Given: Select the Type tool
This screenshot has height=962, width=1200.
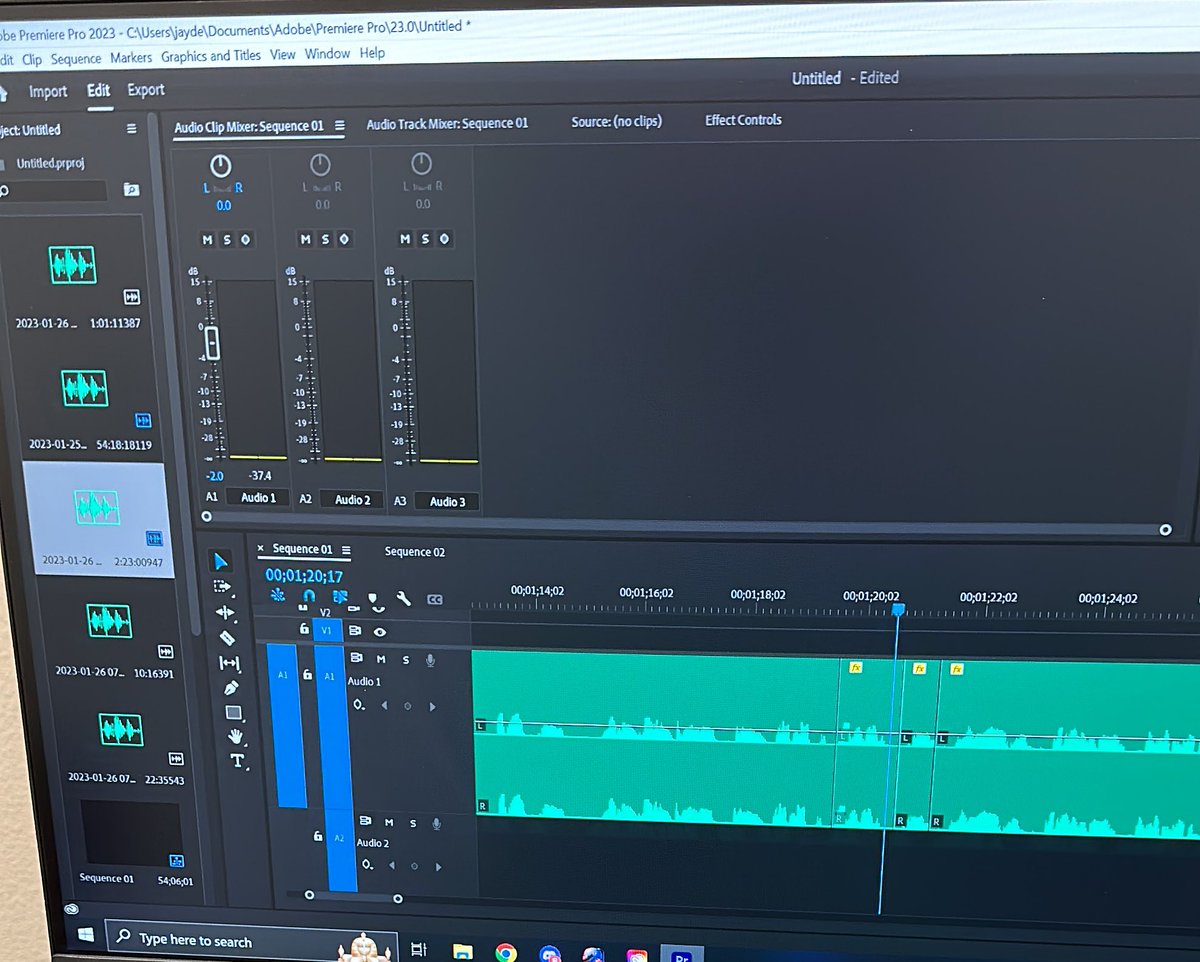Looking at the screenshot, I should click(x=238, y=761).
